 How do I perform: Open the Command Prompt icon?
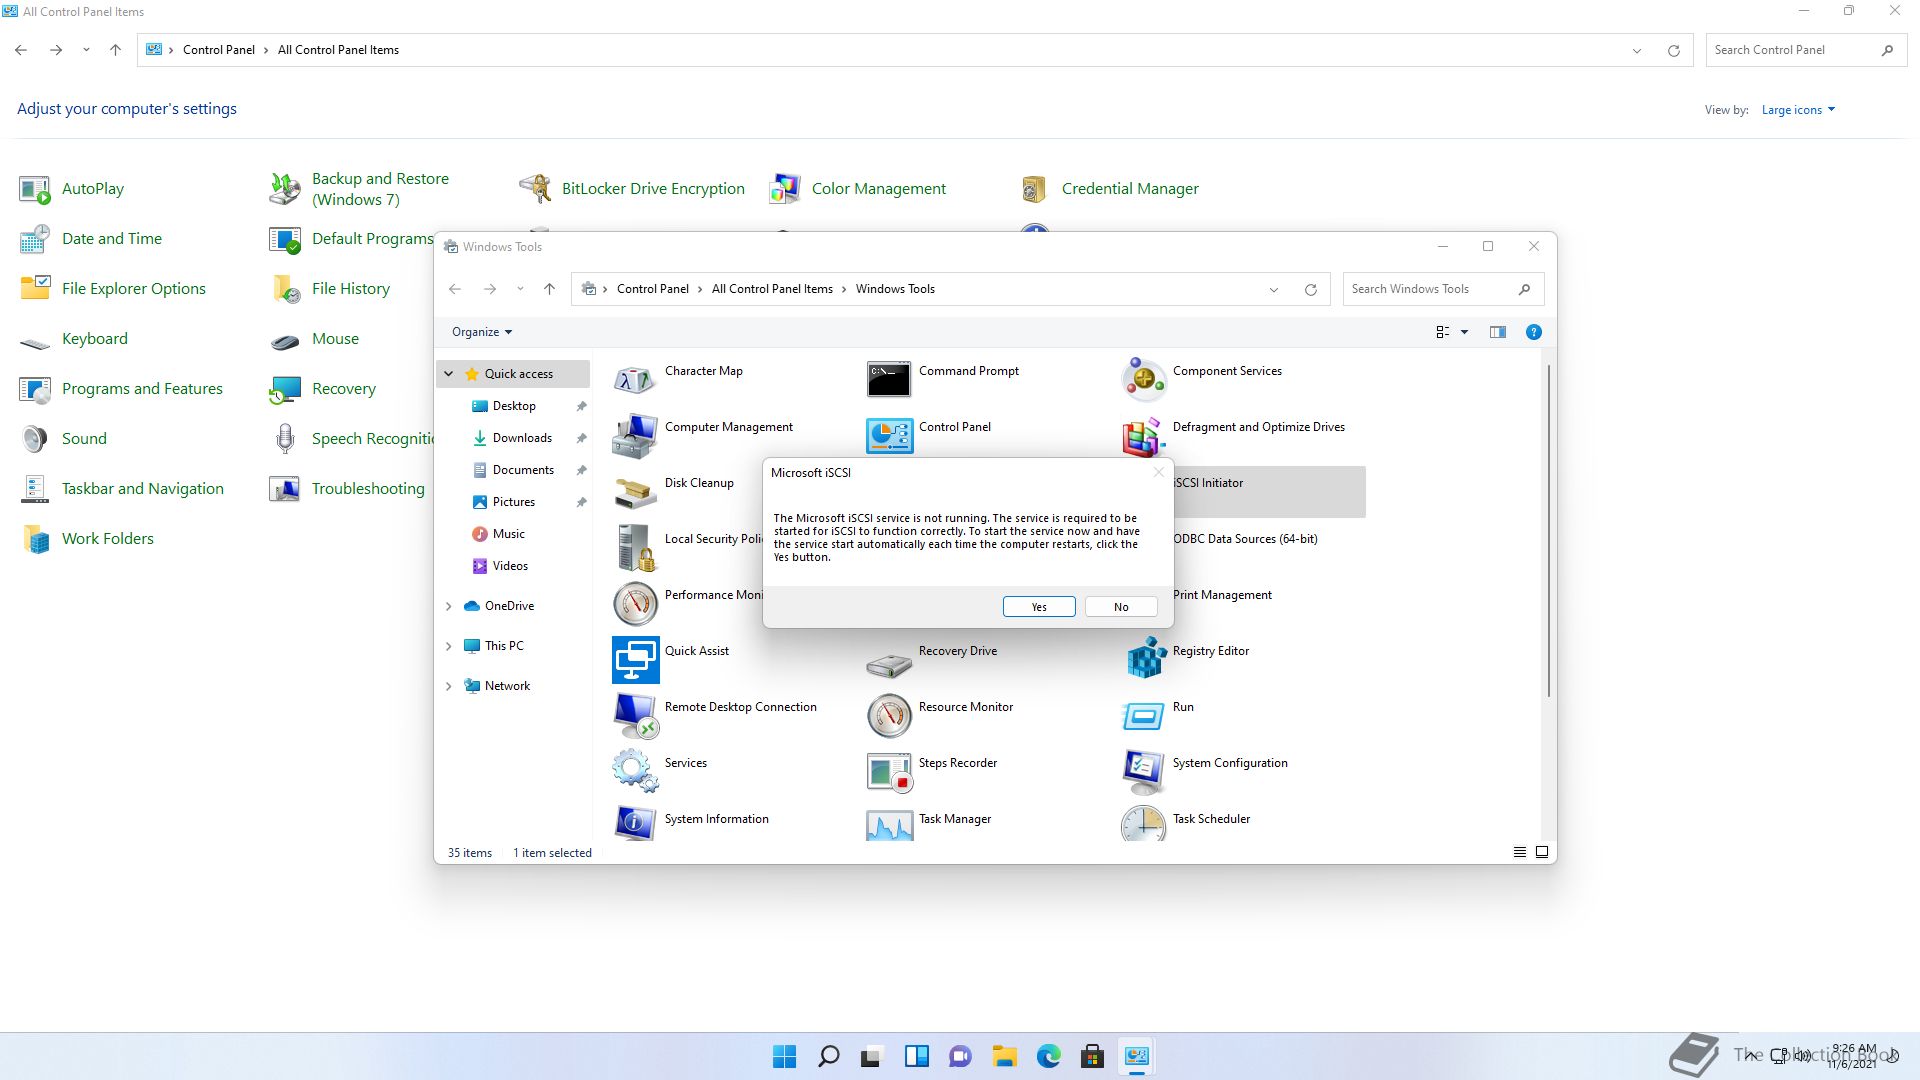pos(889,379)
